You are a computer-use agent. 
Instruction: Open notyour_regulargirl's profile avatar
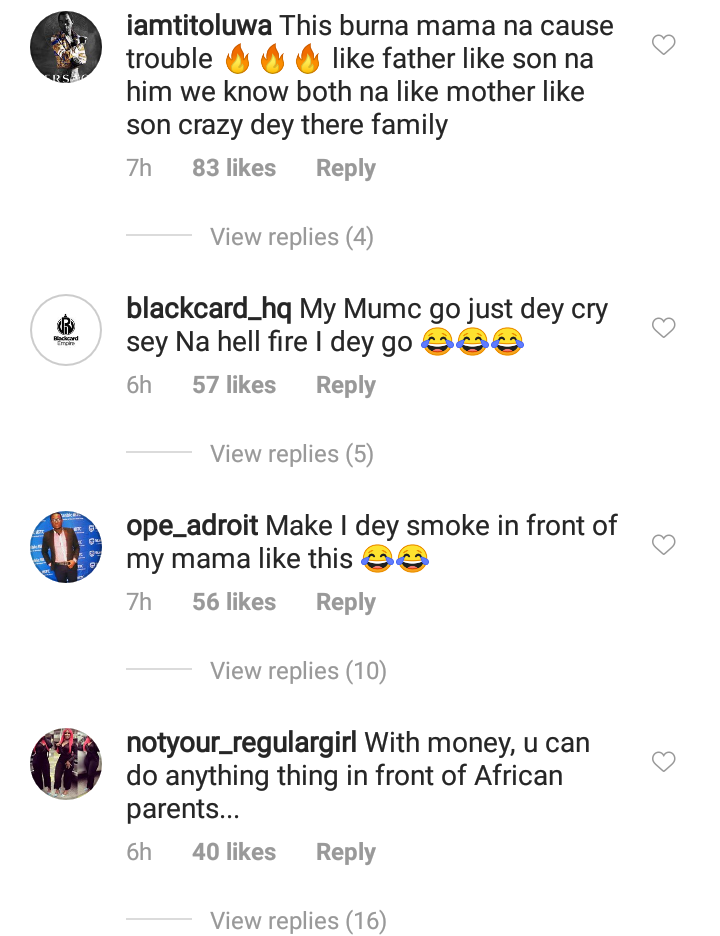[x=66, y=764]
